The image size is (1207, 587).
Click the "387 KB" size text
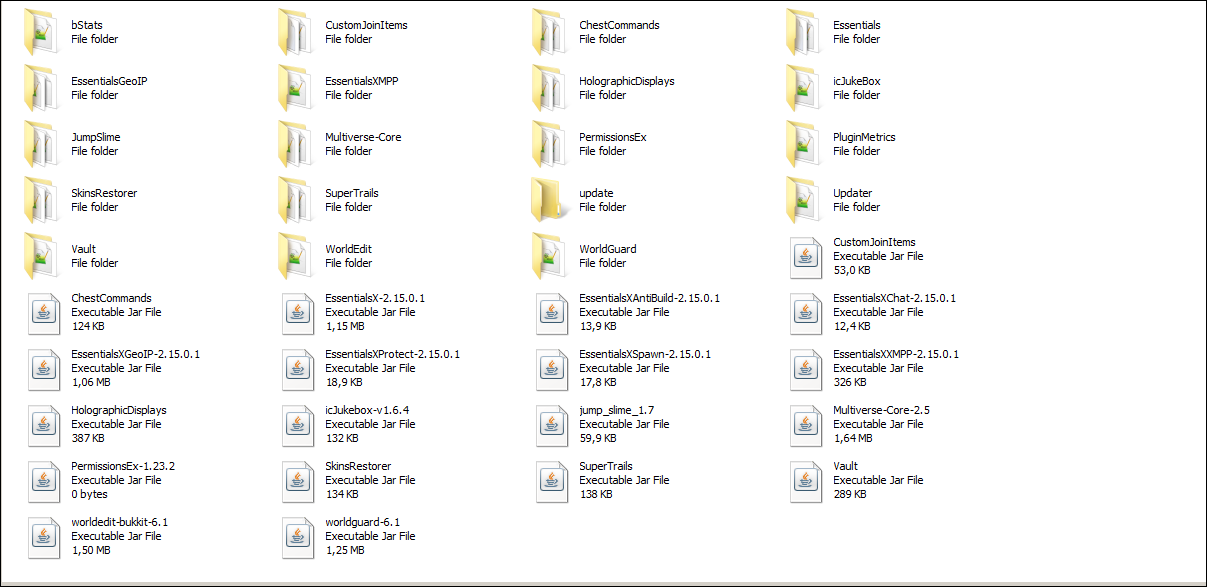click(x=87, y=438)
